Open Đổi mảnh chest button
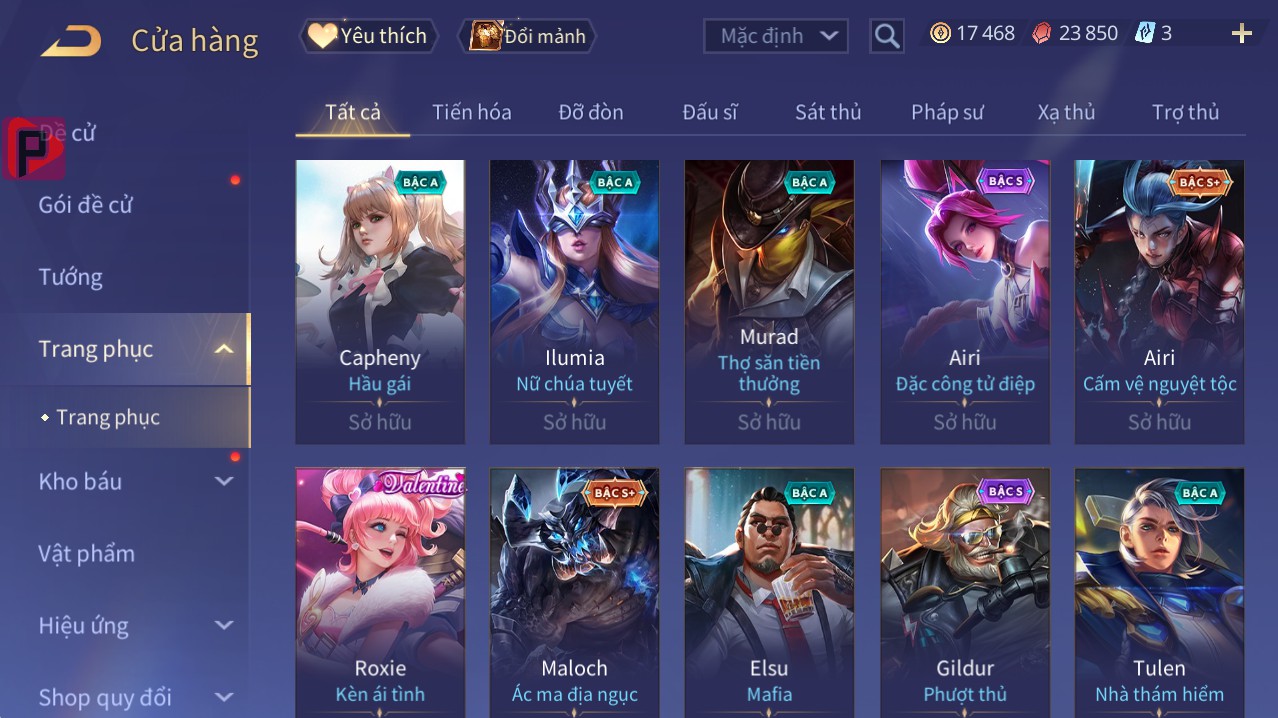 point(527,36)
